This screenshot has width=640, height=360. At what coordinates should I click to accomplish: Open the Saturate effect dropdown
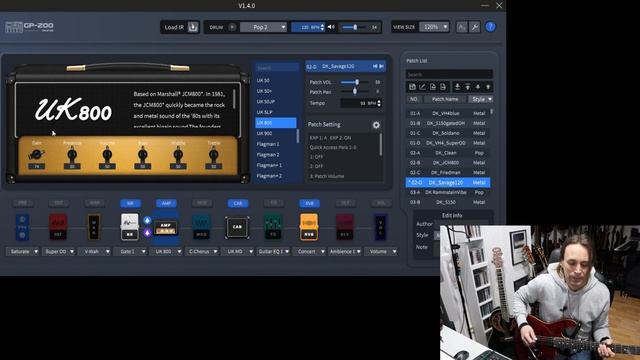click(x=22, y=251)
